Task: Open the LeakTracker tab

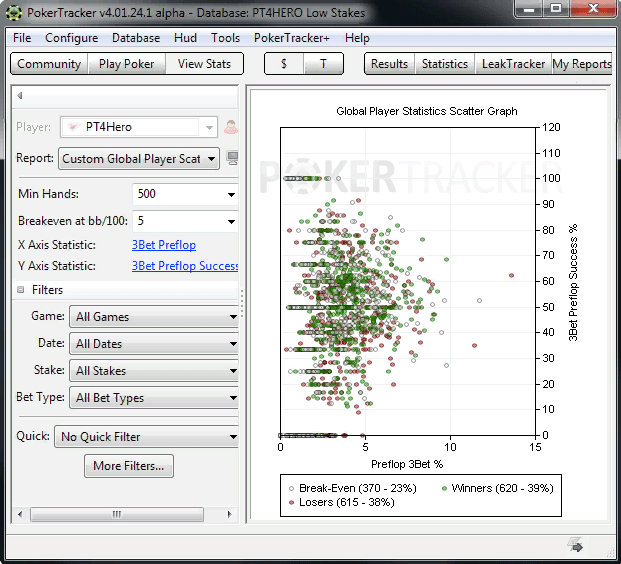Action: 513,64
